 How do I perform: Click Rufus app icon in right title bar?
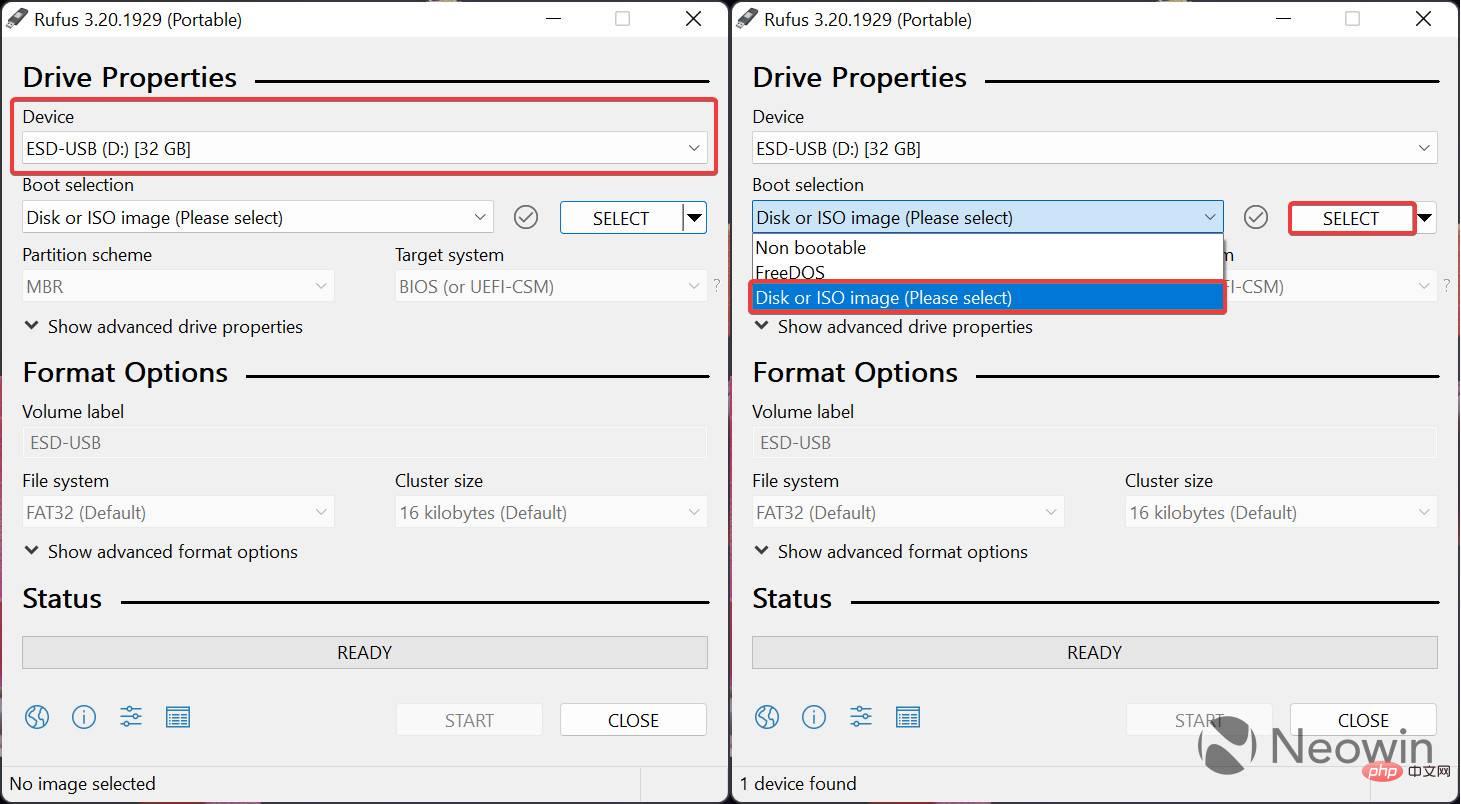coord(745,18)
